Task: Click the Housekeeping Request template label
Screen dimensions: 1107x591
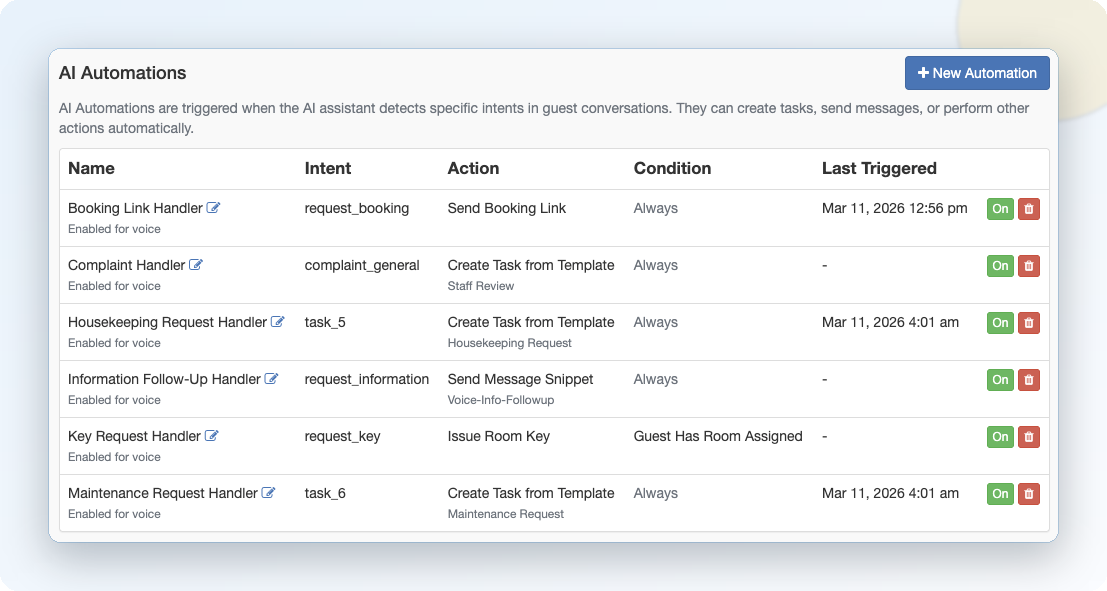Action: tap(510, 343)
